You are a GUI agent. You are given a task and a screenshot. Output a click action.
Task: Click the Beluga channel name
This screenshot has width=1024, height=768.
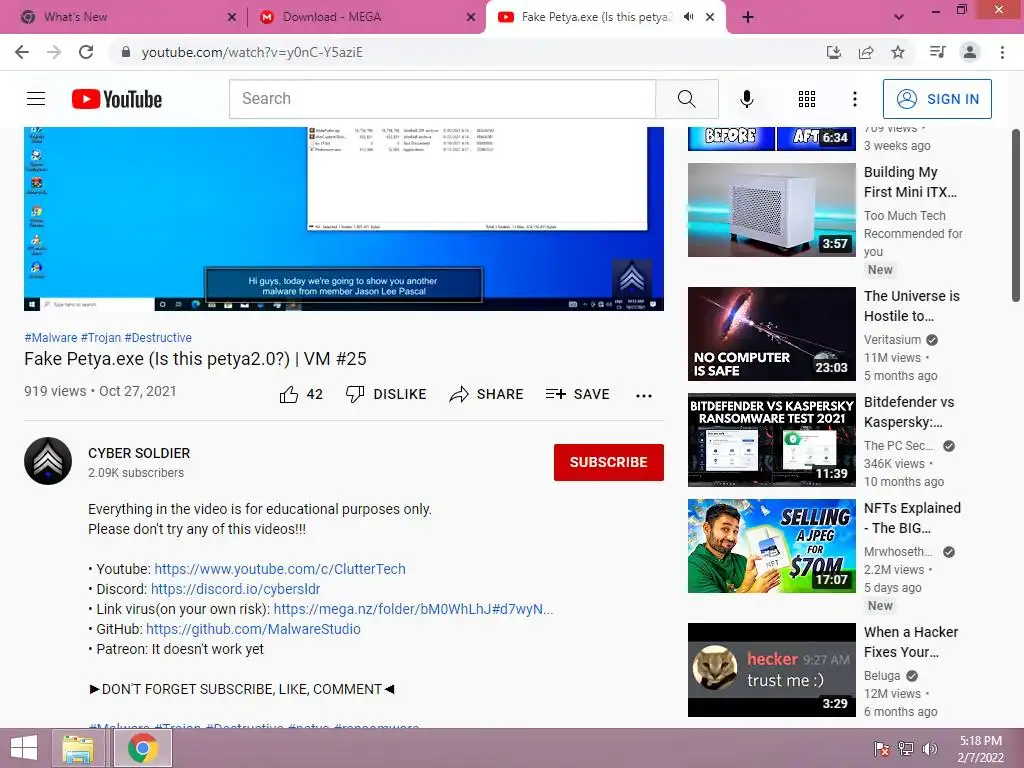(882, 675)
